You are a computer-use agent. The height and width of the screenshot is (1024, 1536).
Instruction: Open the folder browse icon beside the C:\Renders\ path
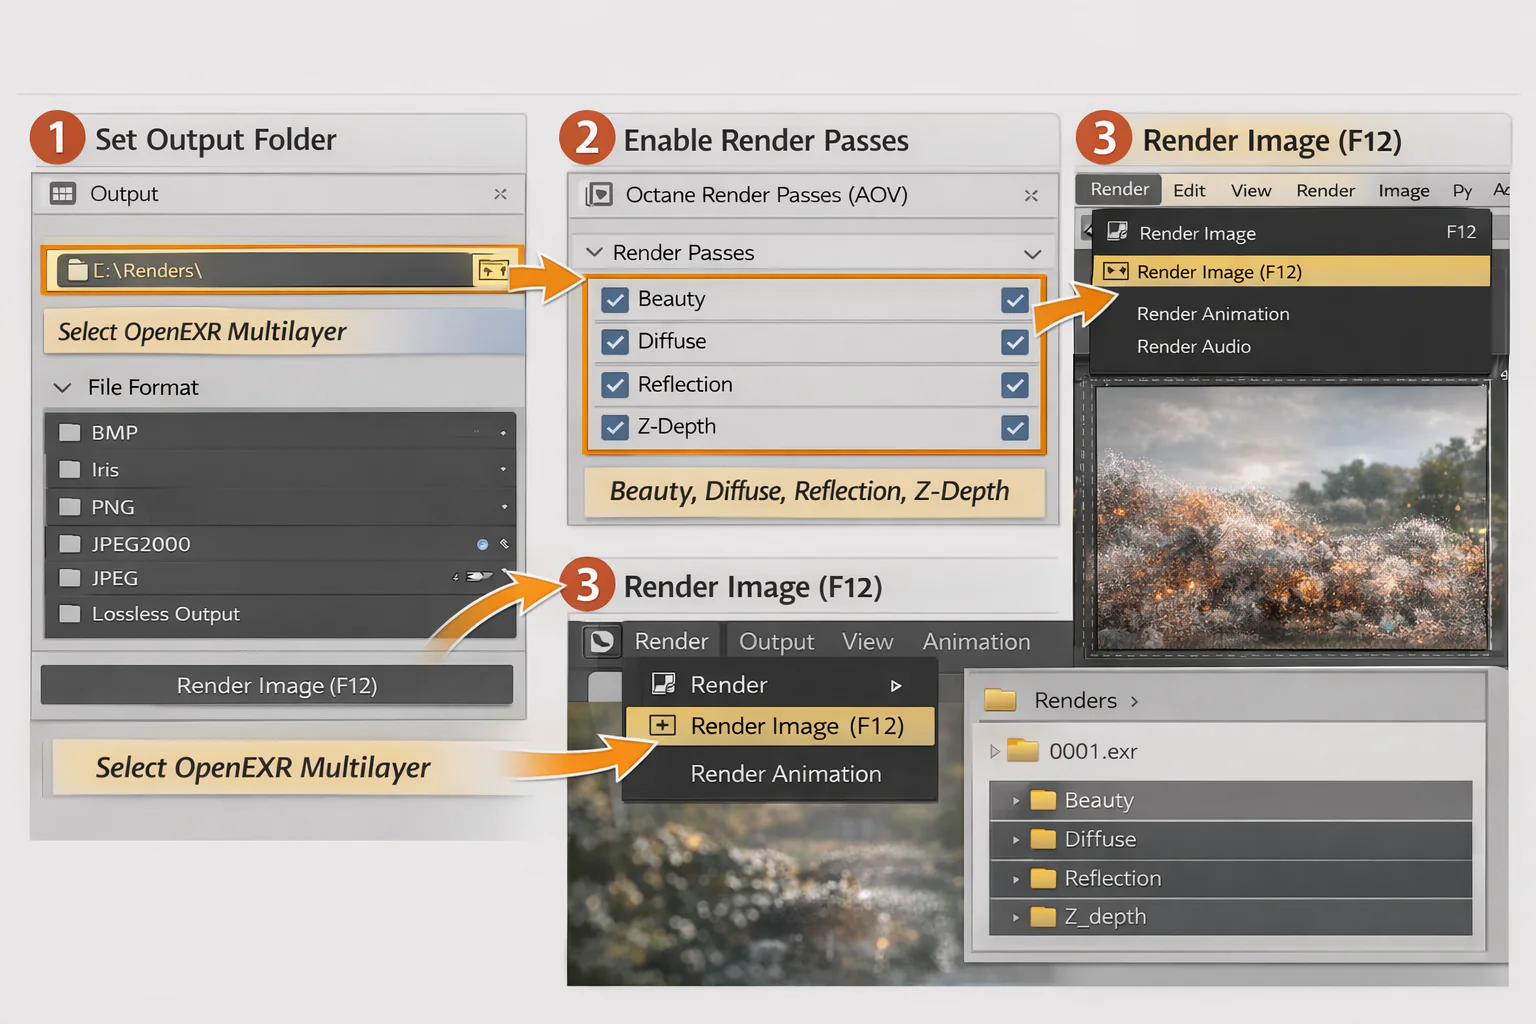click(492, 270)
